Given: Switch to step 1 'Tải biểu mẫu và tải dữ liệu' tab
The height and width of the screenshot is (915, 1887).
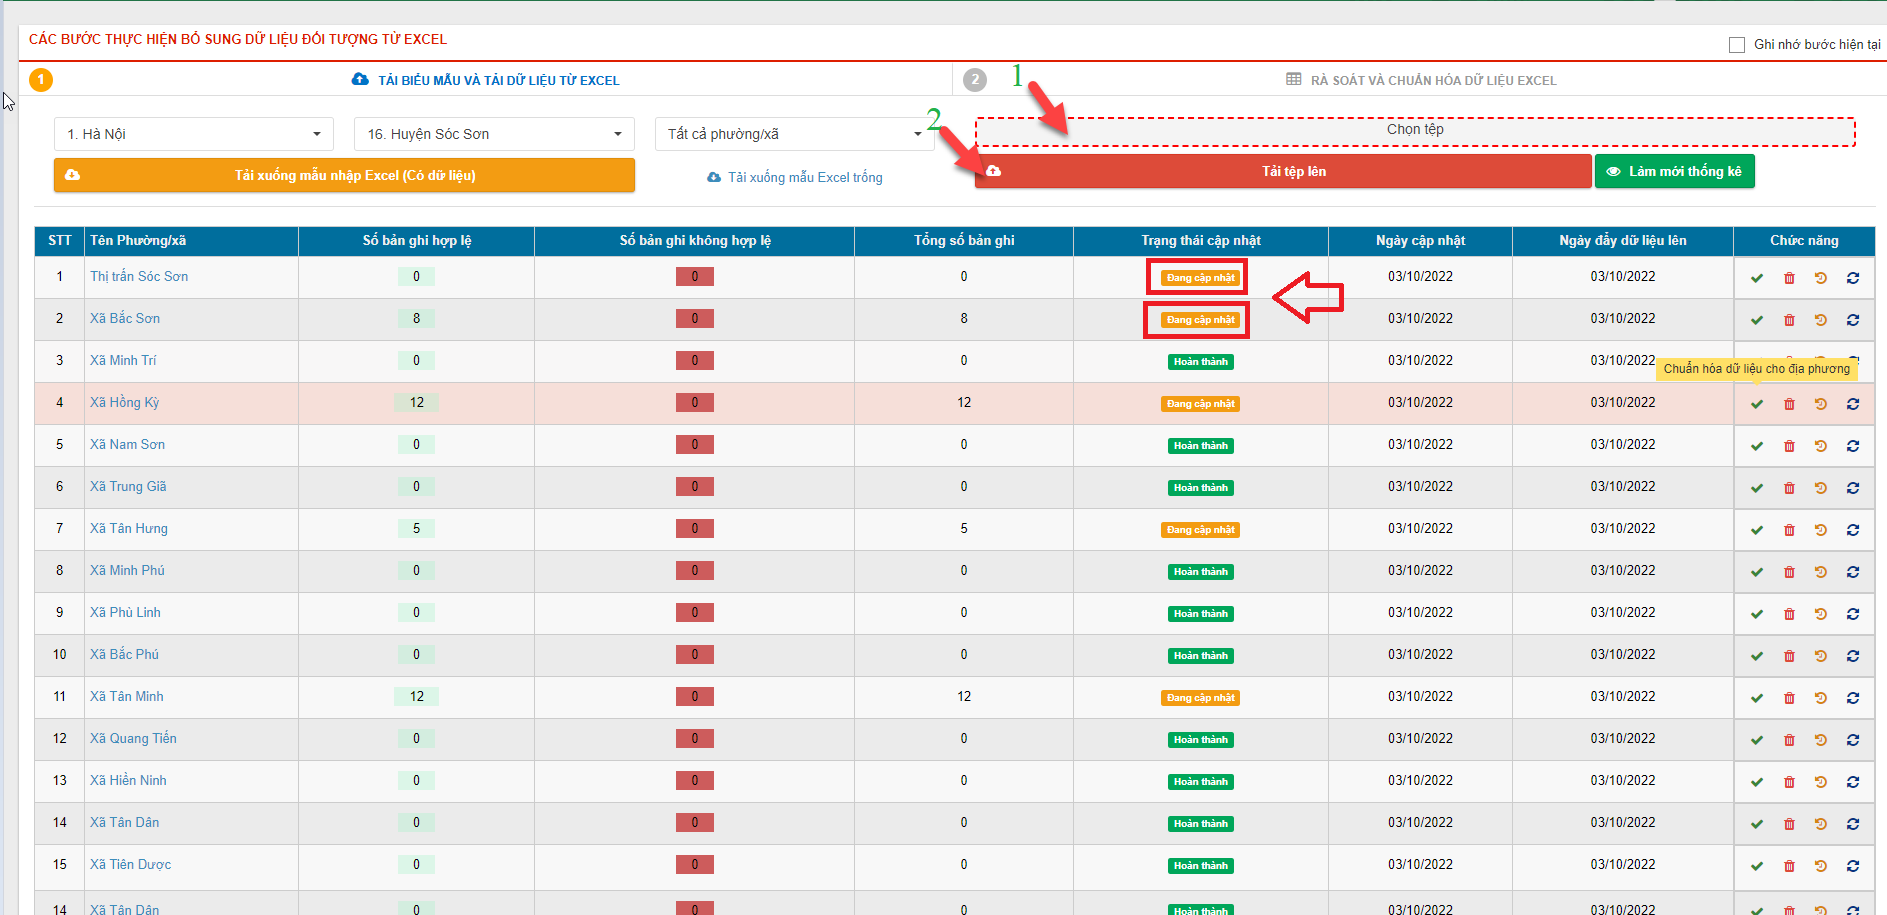Looking at the screenshot, I should pyautogui.click(x=487, y=80).
